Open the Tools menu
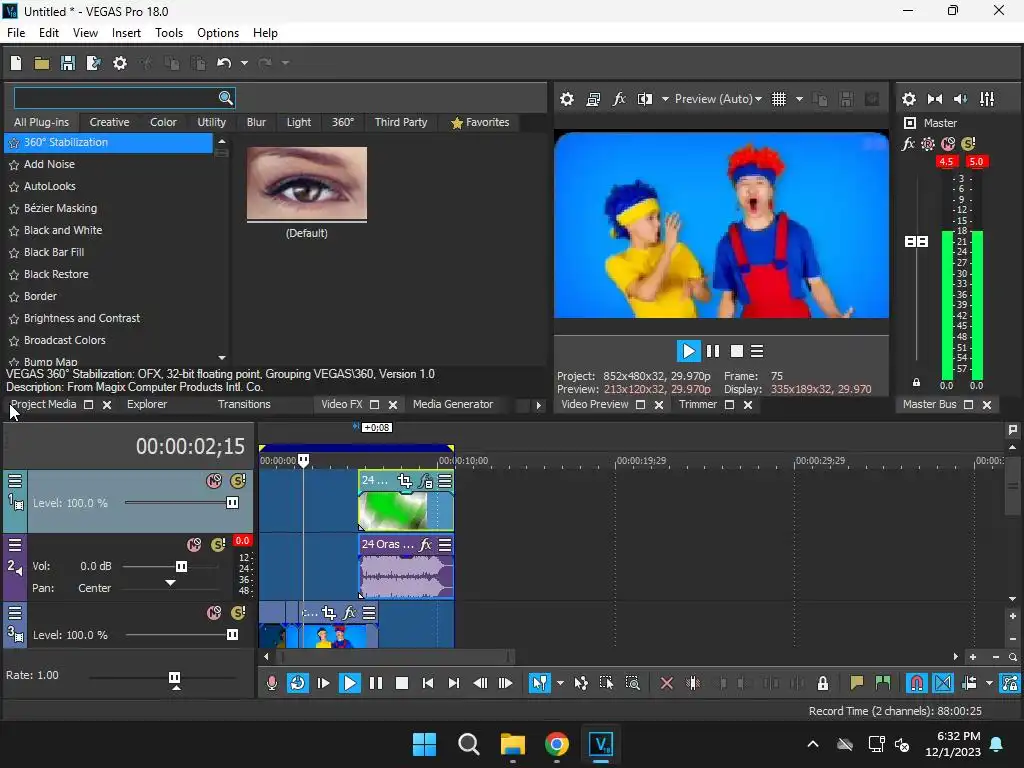This screenshot has width=1024, height=768. [x=168, y=33]
